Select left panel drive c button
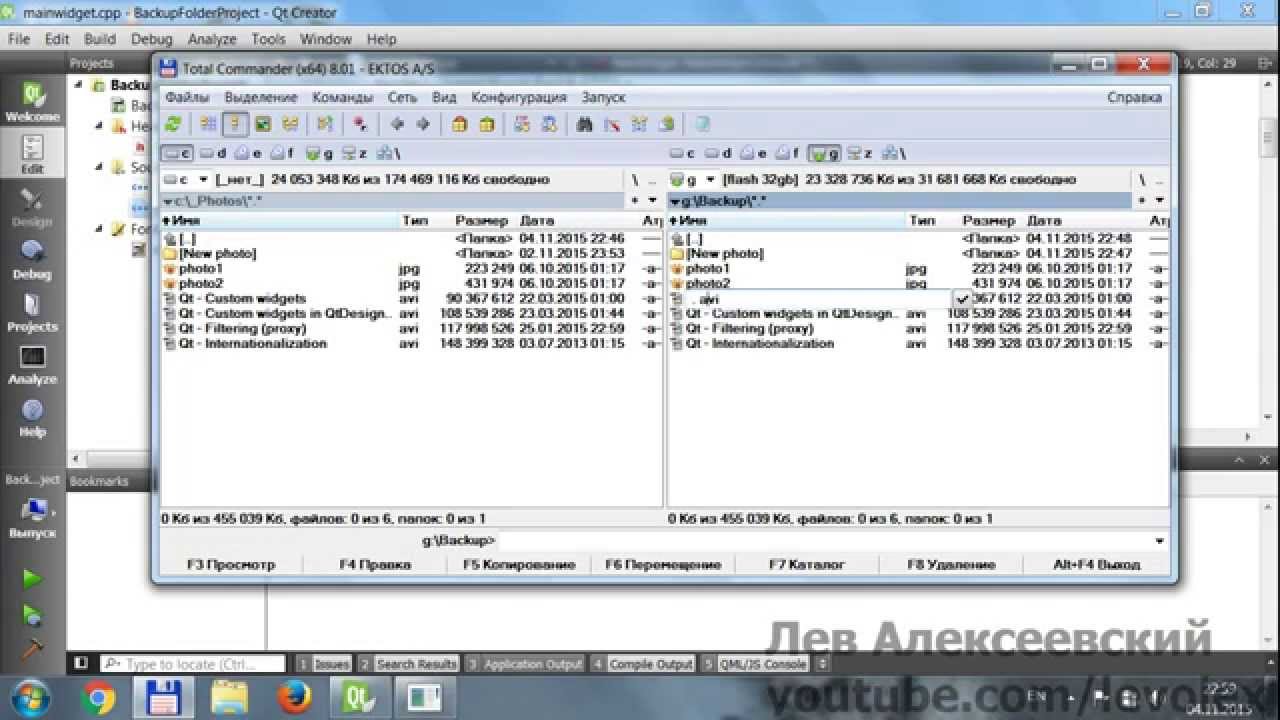Screen dimensions: 1280x720 [177, 153]
